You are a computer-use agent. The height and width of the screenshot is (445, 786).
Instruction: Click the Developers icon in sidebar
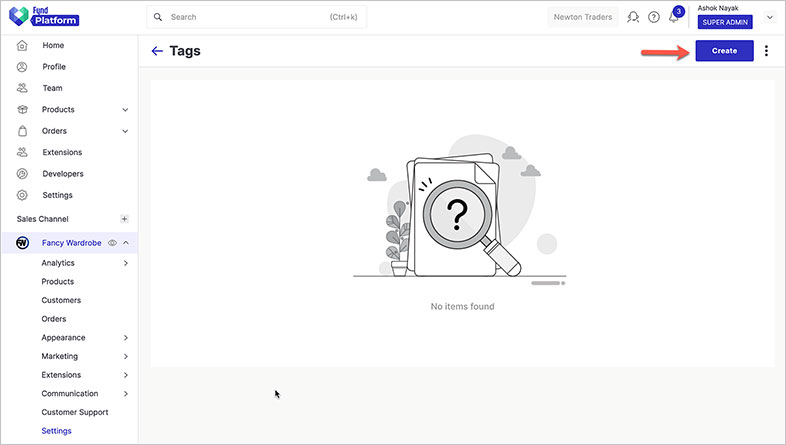(x=22, y=174)
